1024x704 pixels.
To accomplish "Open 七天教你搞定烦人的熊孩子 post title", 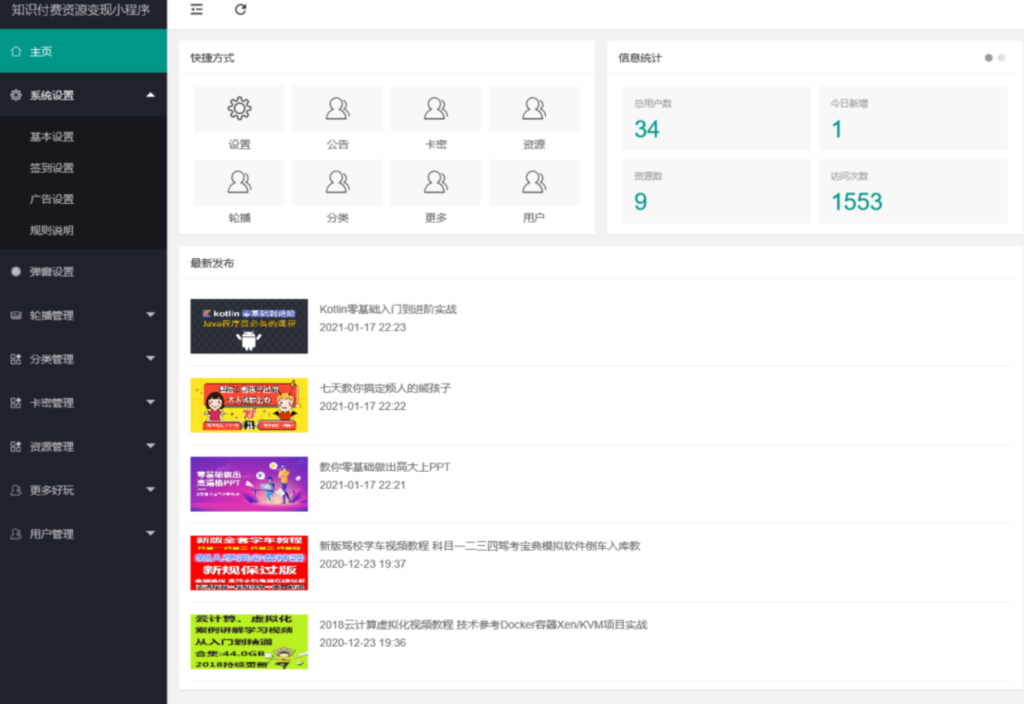I will tap(385, 389).
